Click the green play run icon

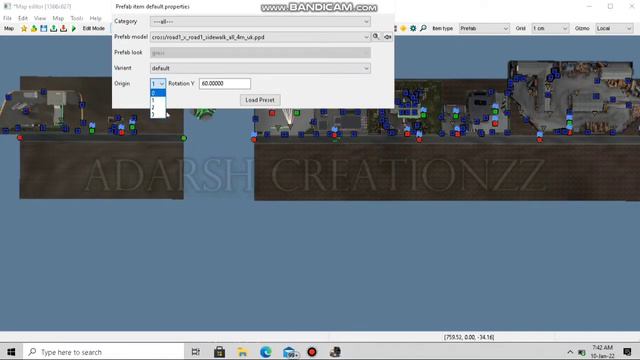tap(74, 29)
